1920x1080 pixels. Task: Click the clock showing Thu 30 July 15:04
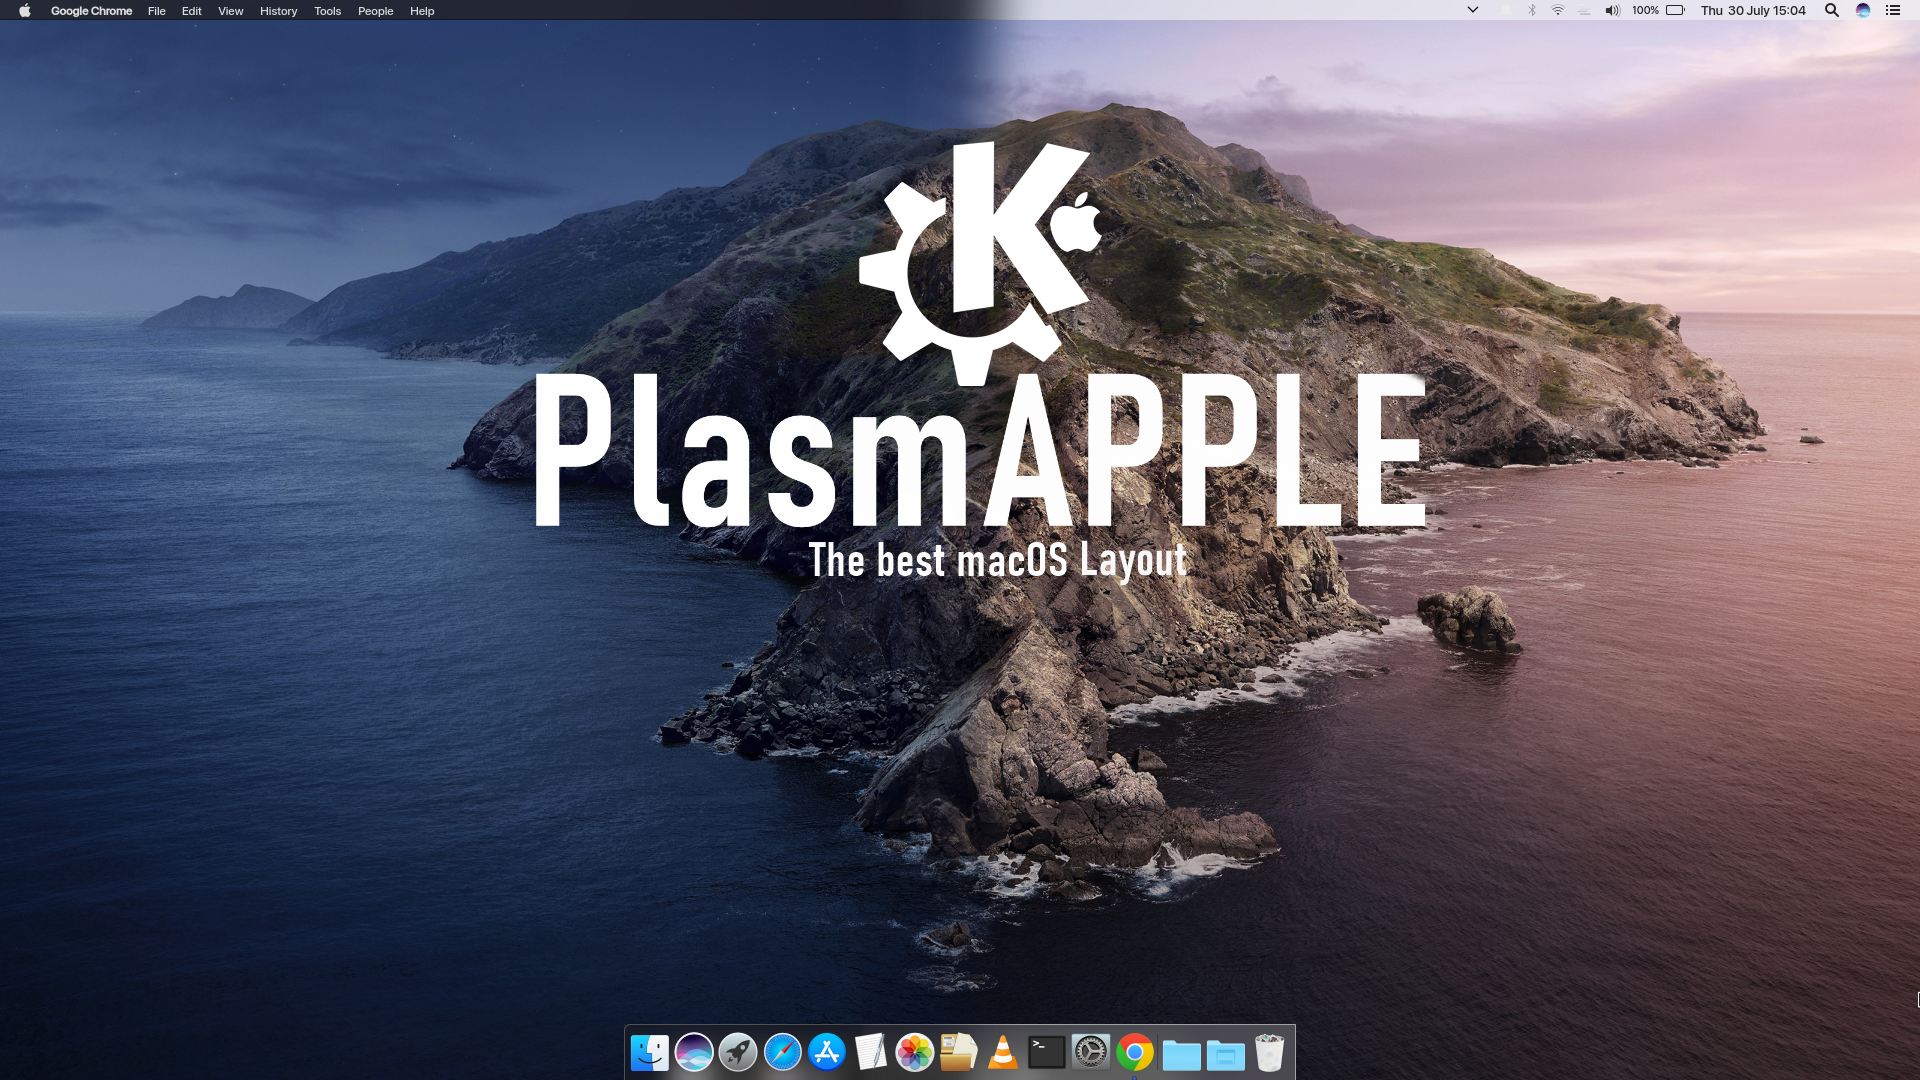point(1753,10)
